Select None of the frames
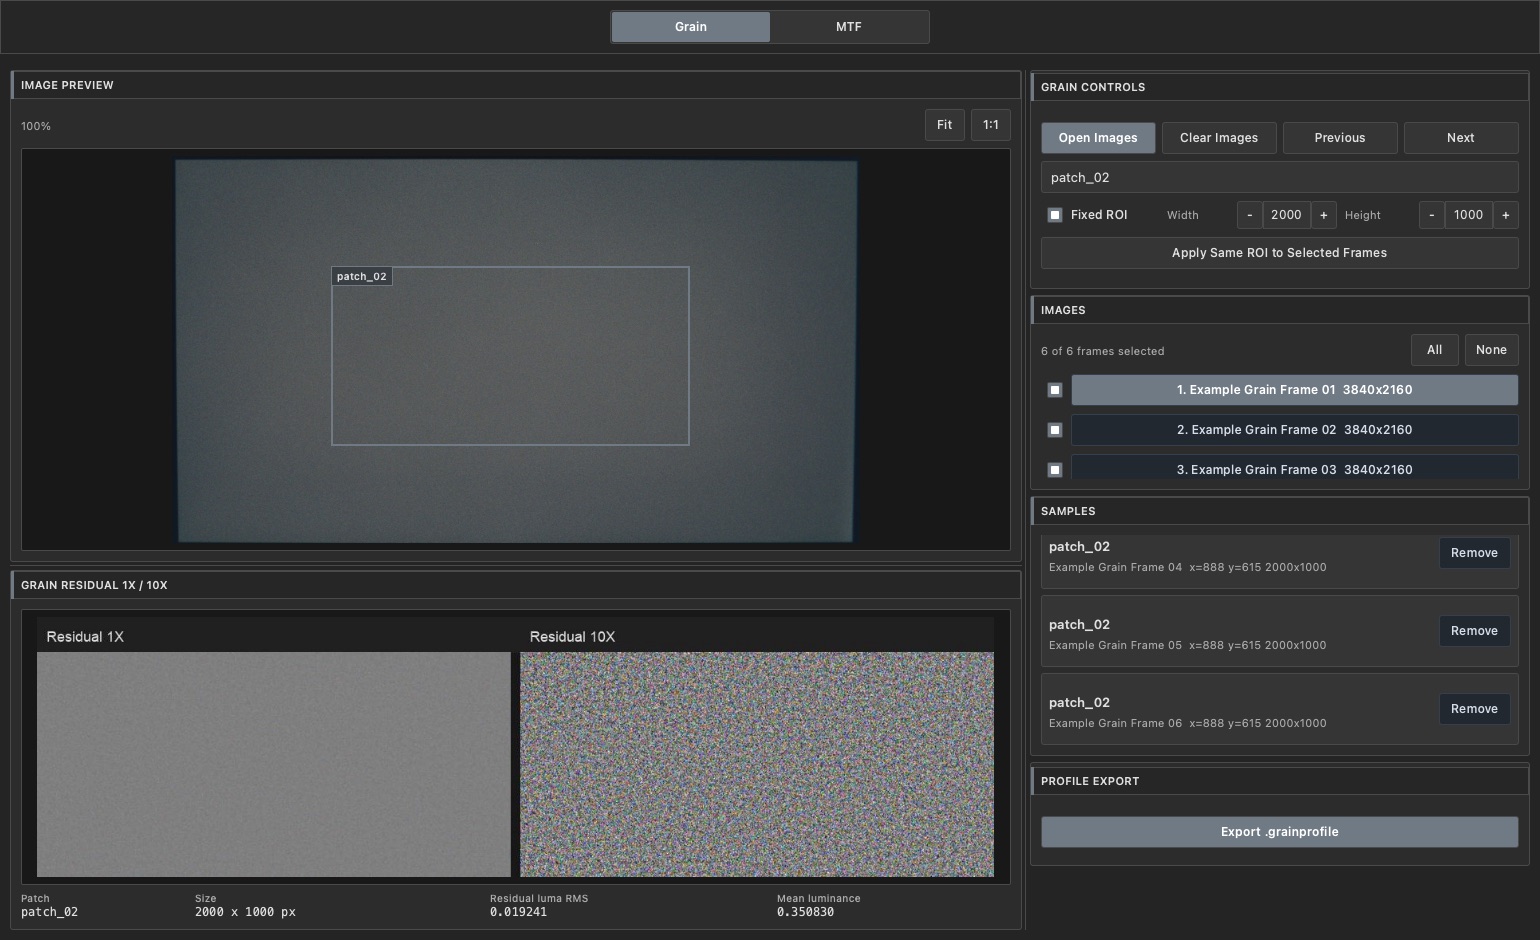 coord(1491,350)
